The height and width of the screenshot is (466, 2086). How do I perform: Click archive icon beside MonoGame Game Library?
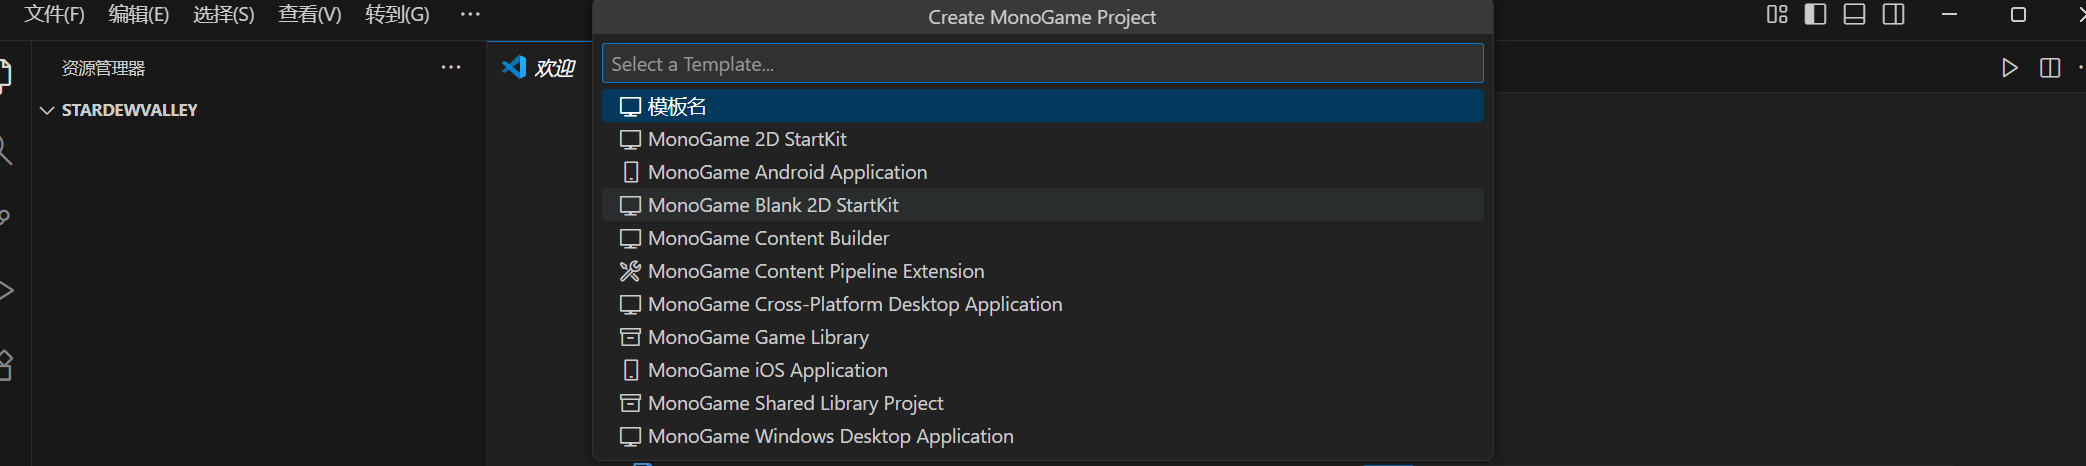click(x=630, y=337)
